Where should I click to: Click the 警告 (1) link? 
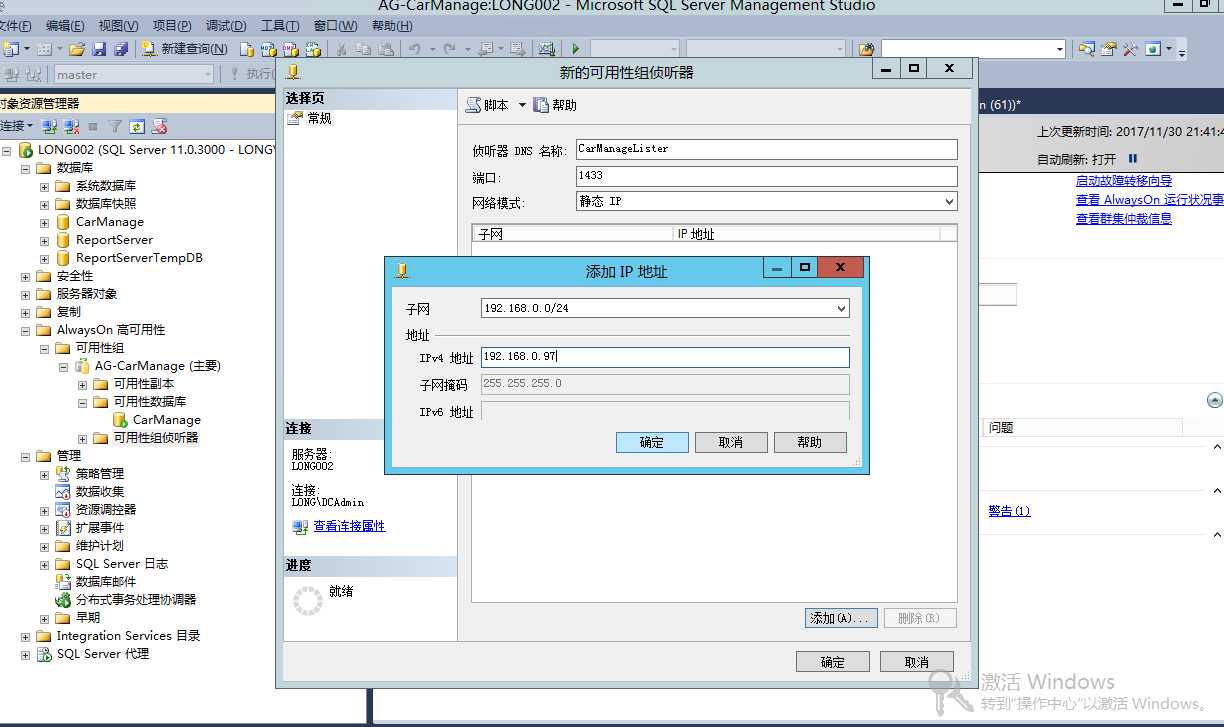click(1009, 511)
